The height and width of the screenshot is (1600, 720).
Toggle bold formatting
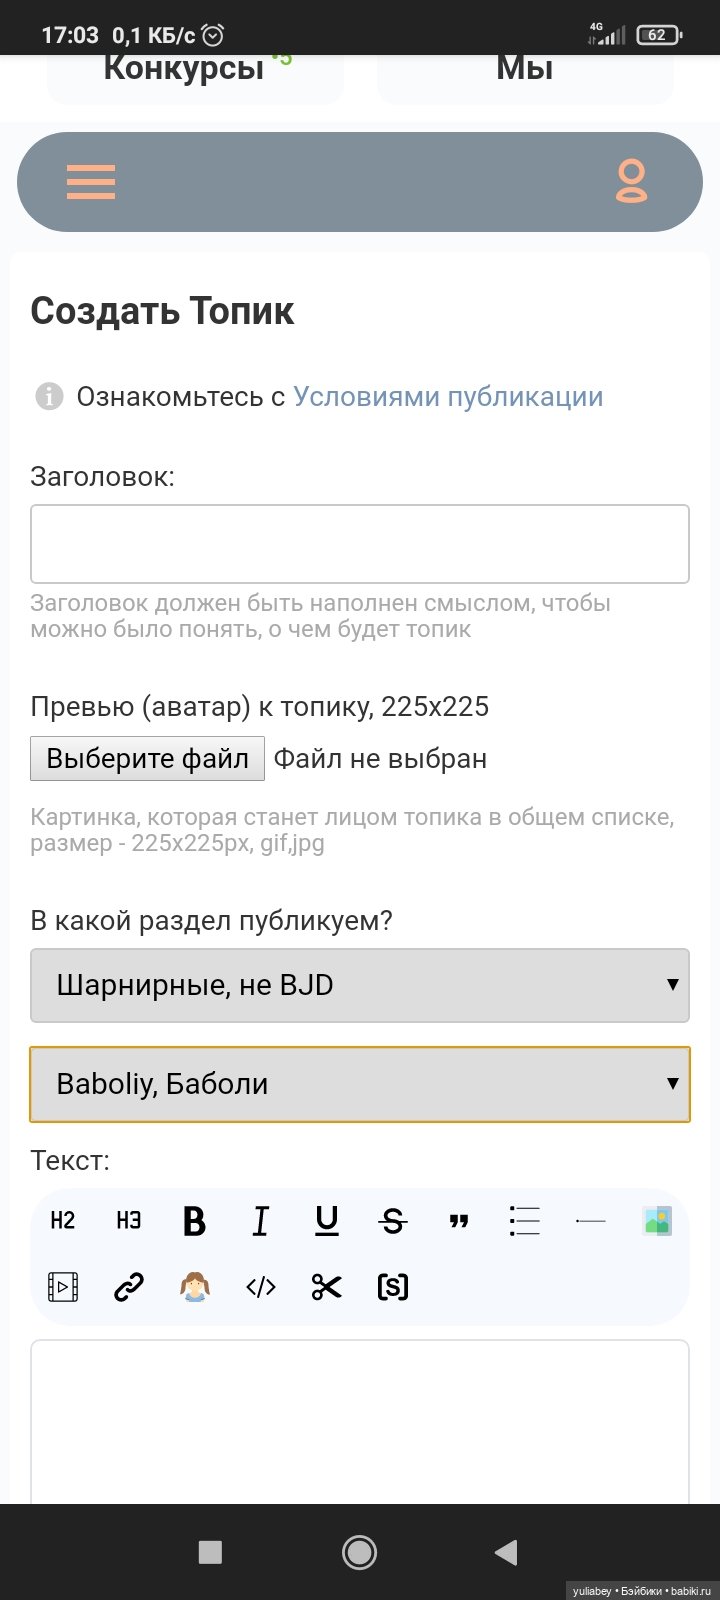[195, 1221]
